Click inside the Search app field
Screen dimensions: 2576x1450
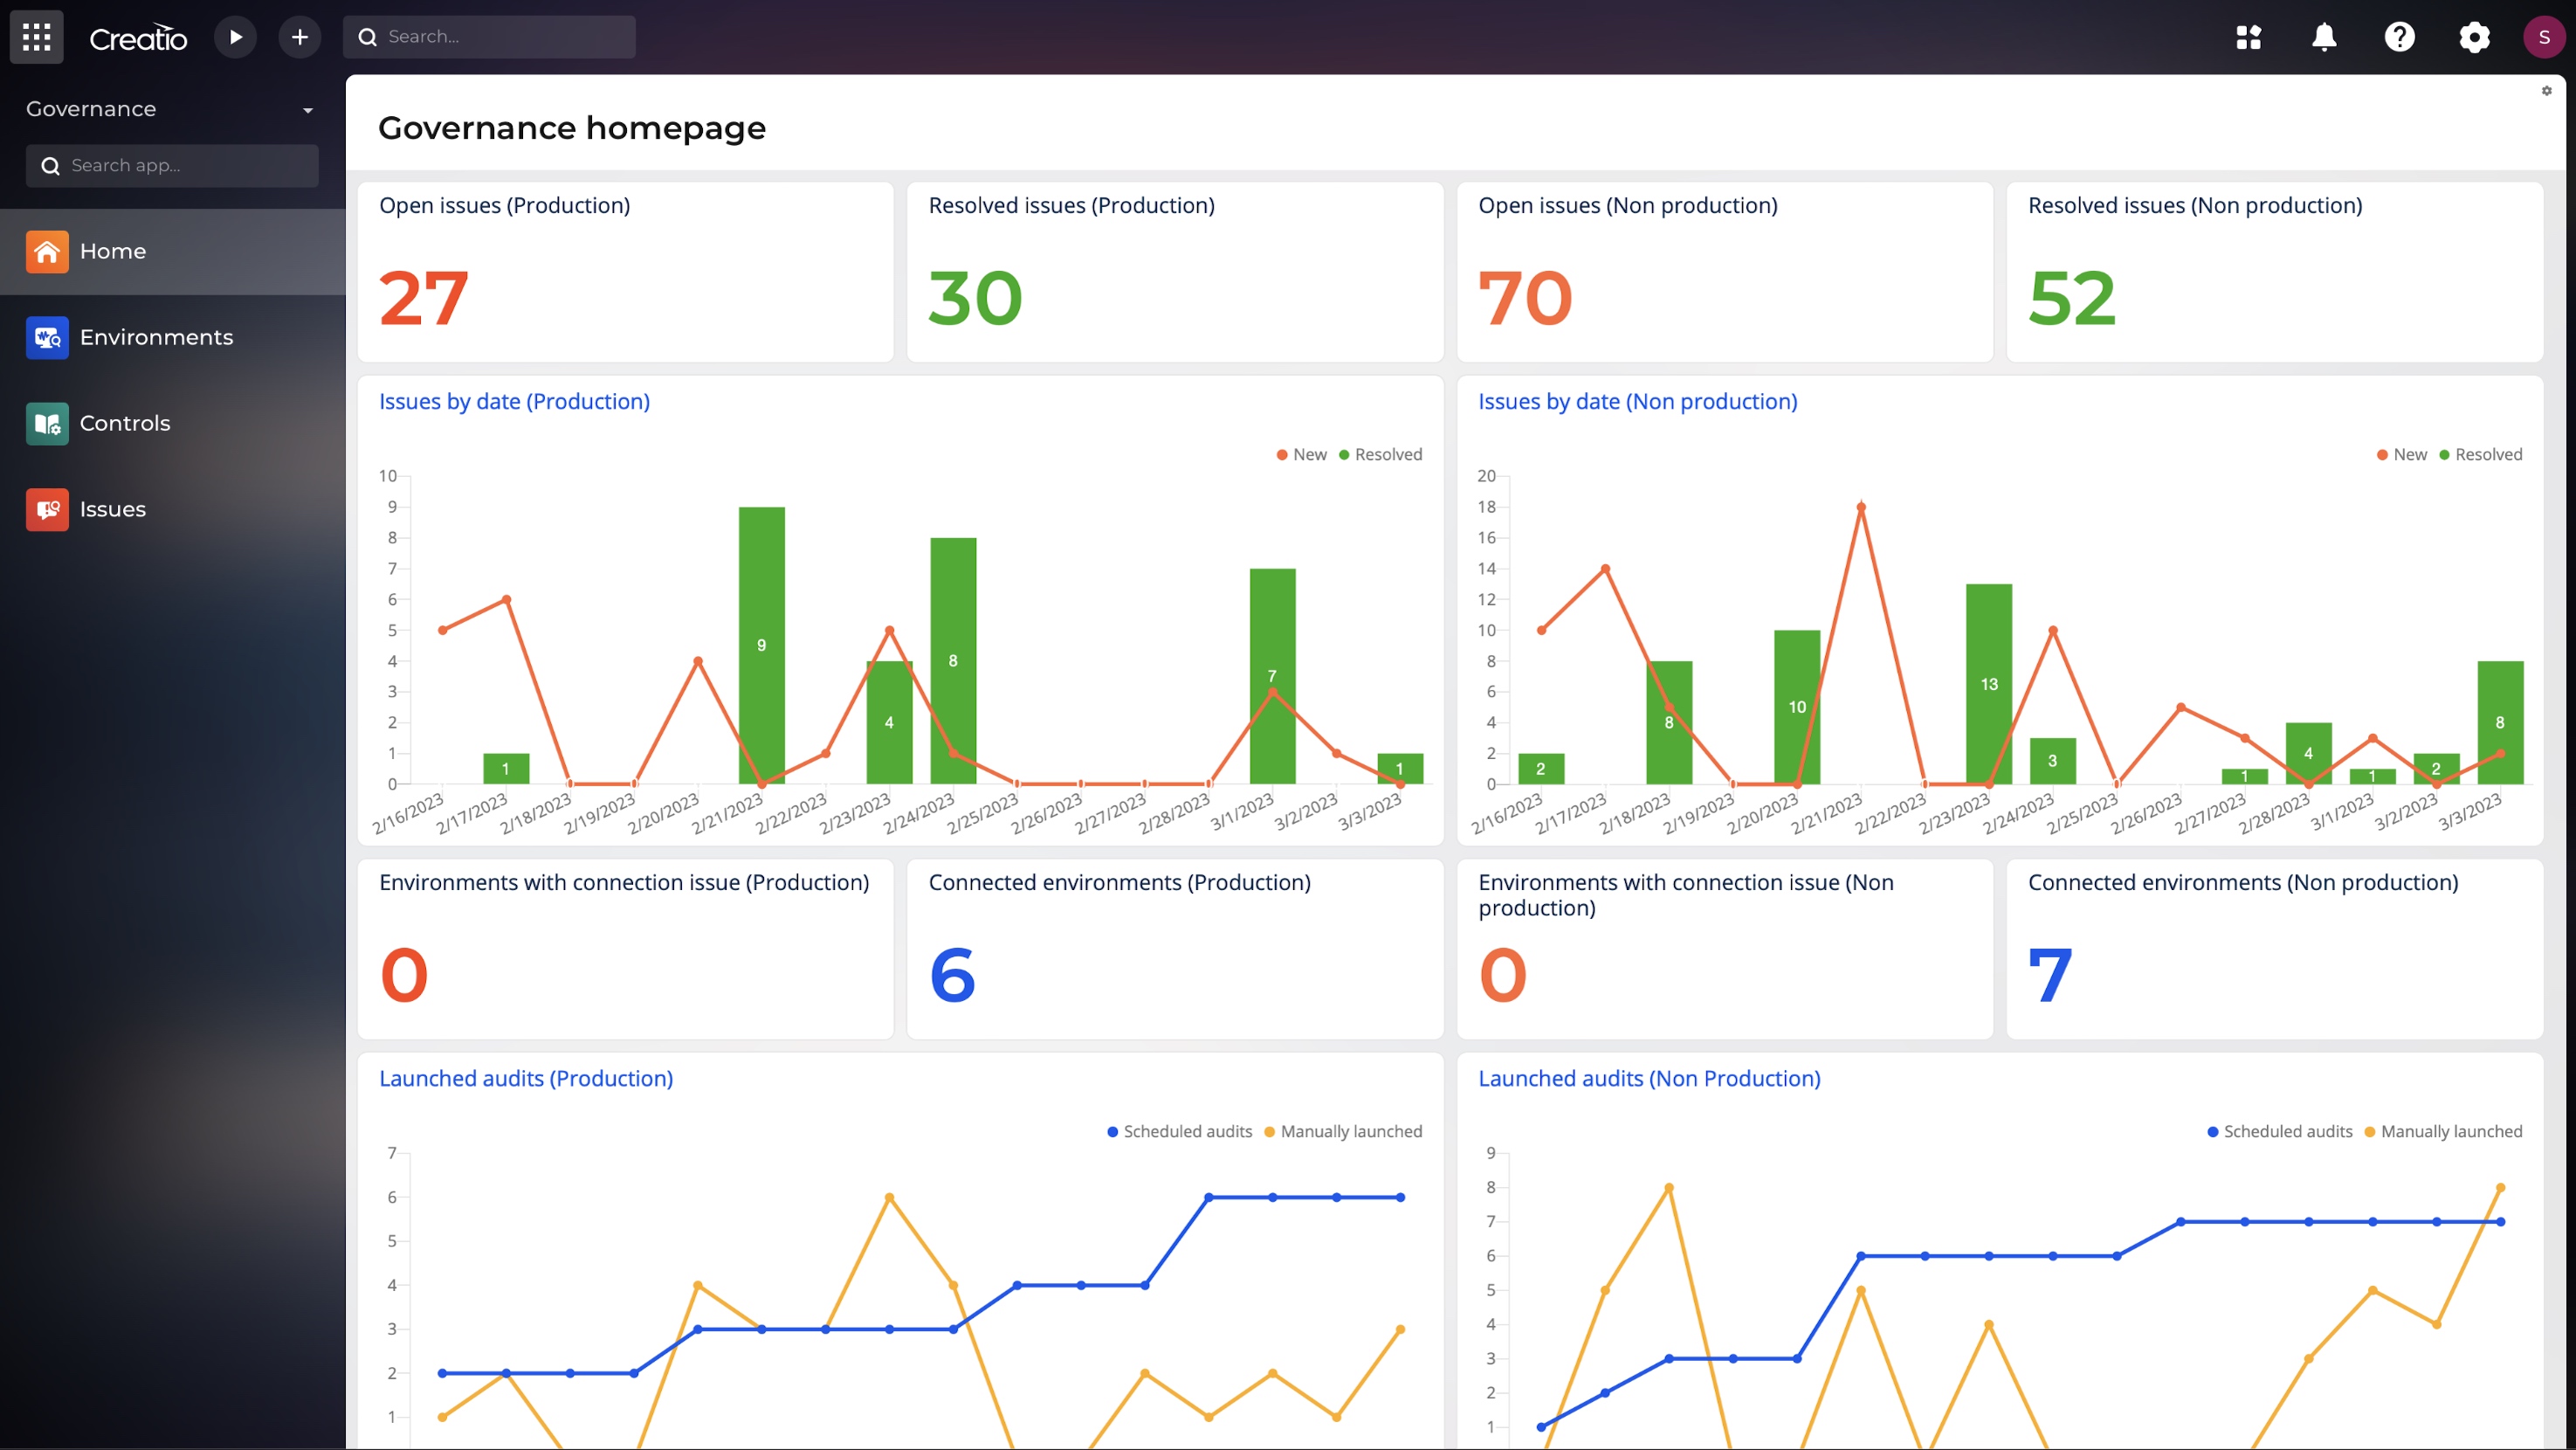[171, 165]
